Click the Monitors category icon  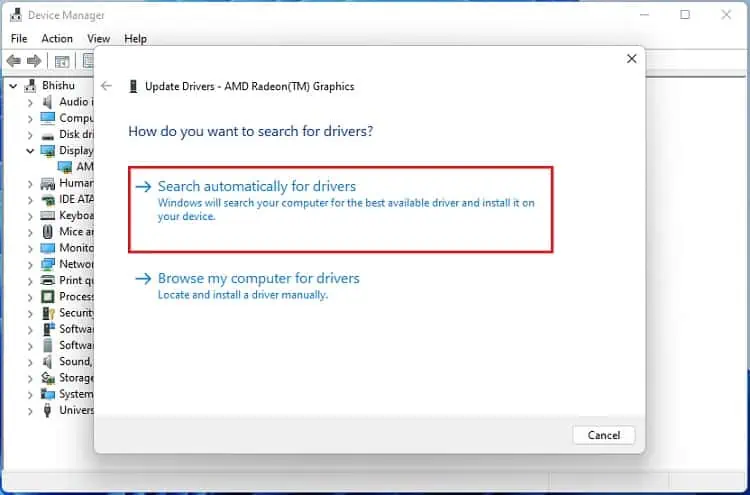(47, 249)
